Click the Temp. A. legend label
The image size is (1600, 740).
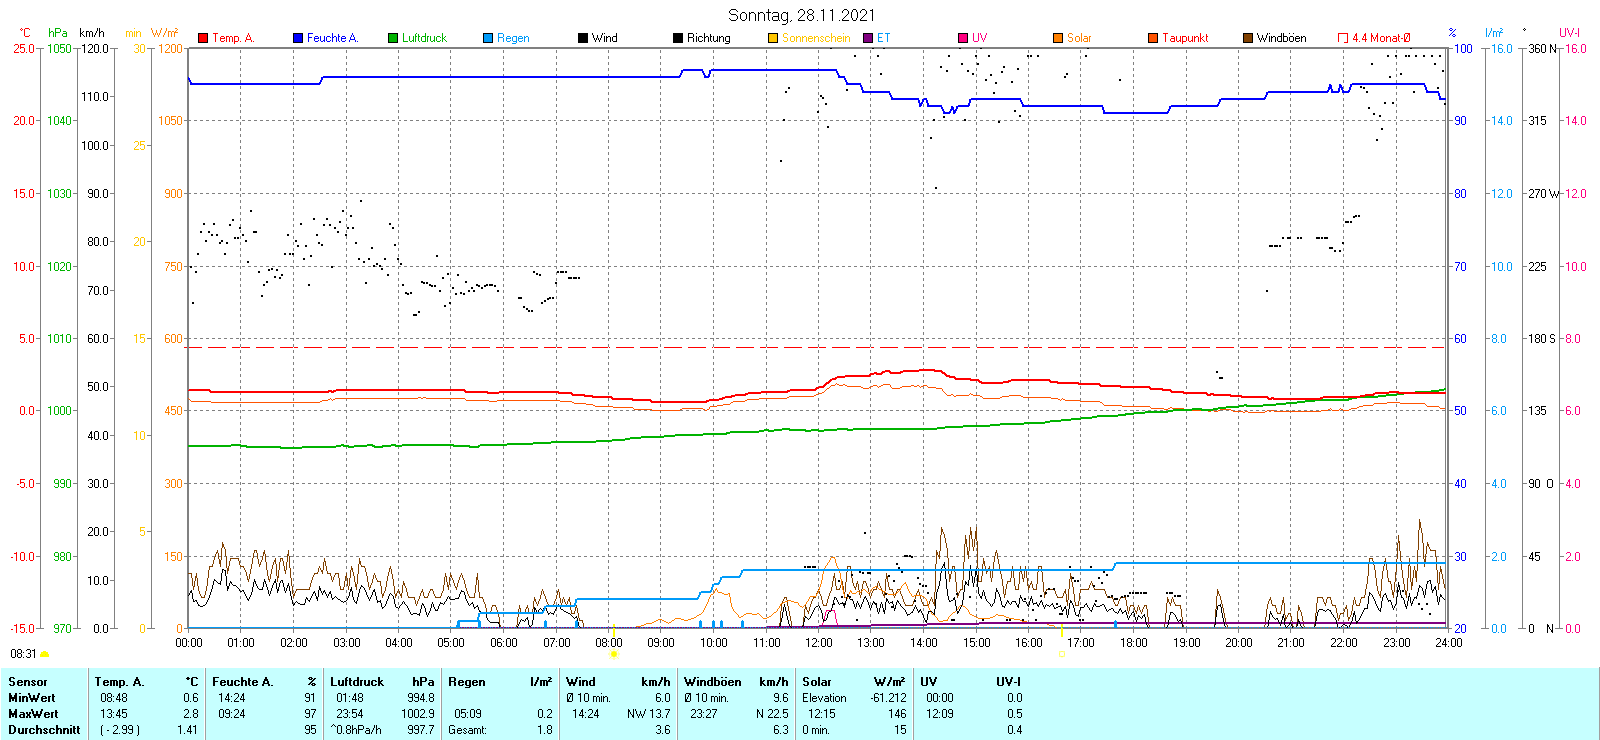[x=233, y=38]
